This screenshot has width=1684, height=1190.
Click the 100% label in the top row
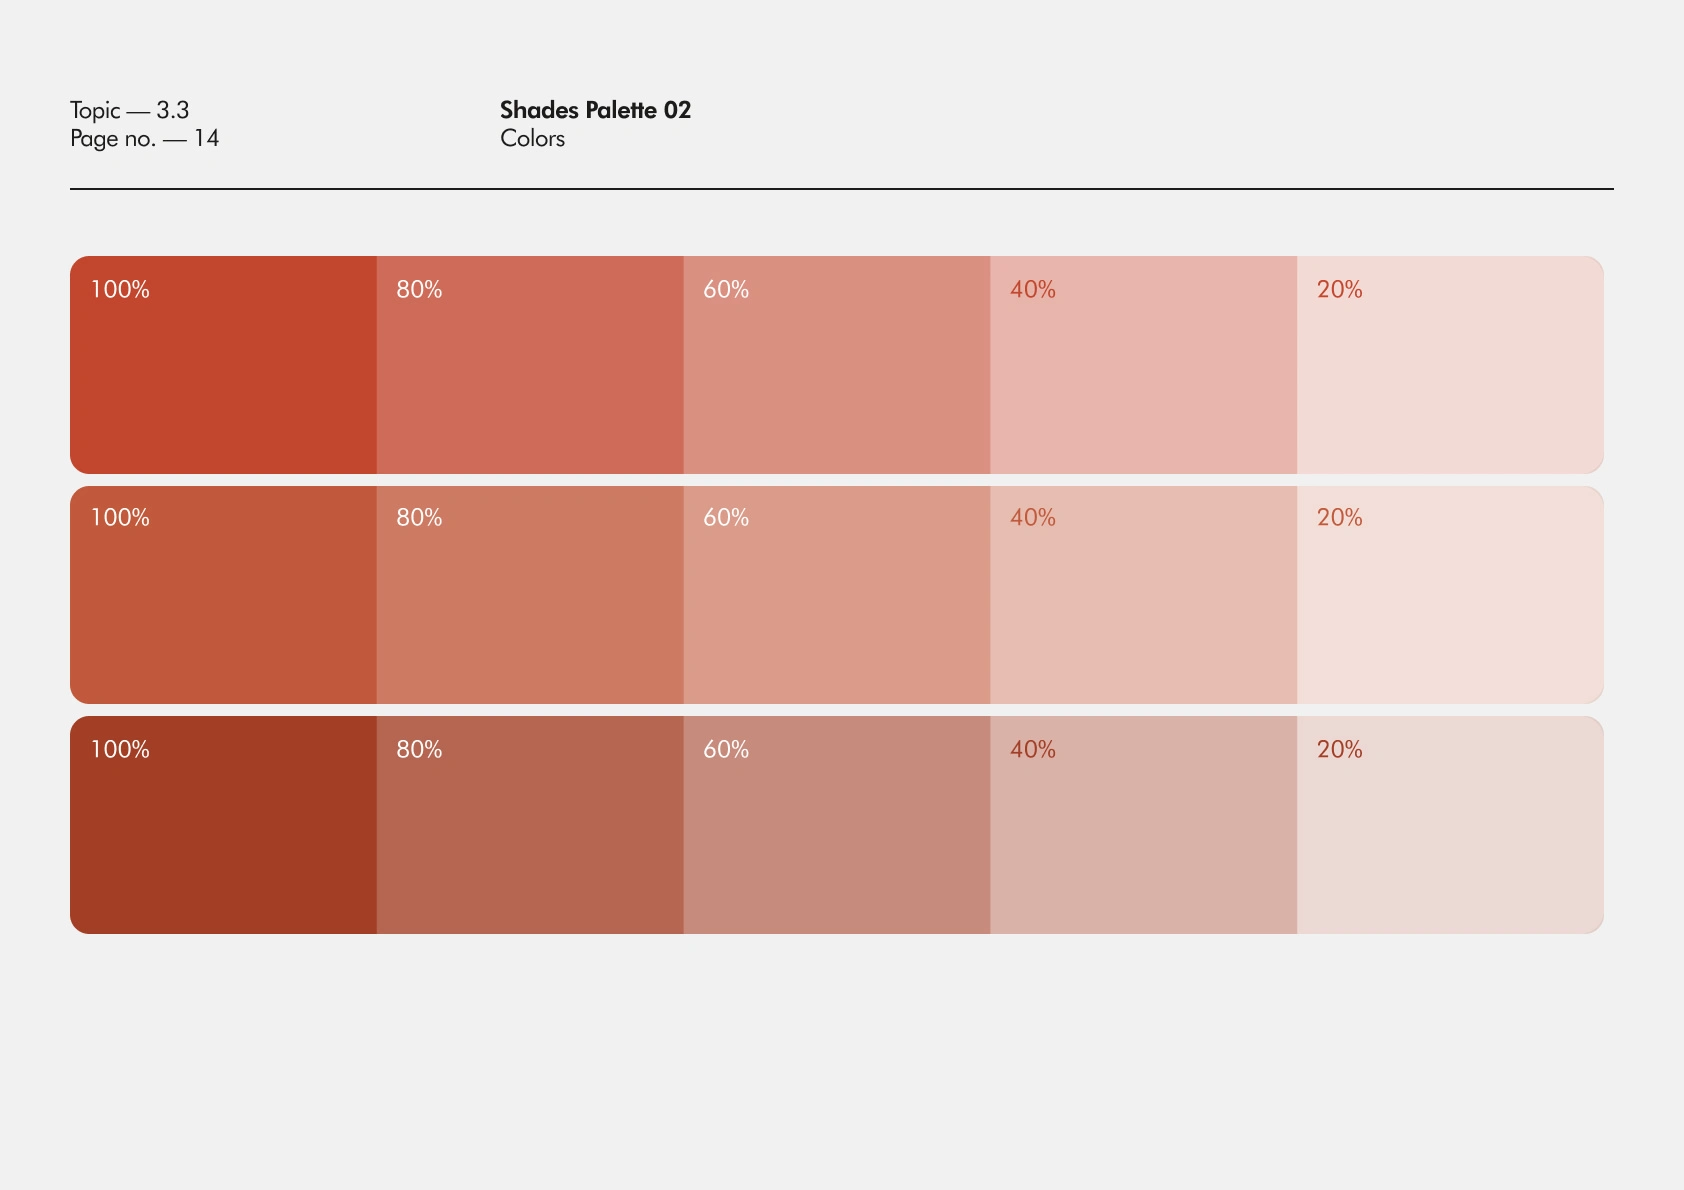[x=120, y=290]
